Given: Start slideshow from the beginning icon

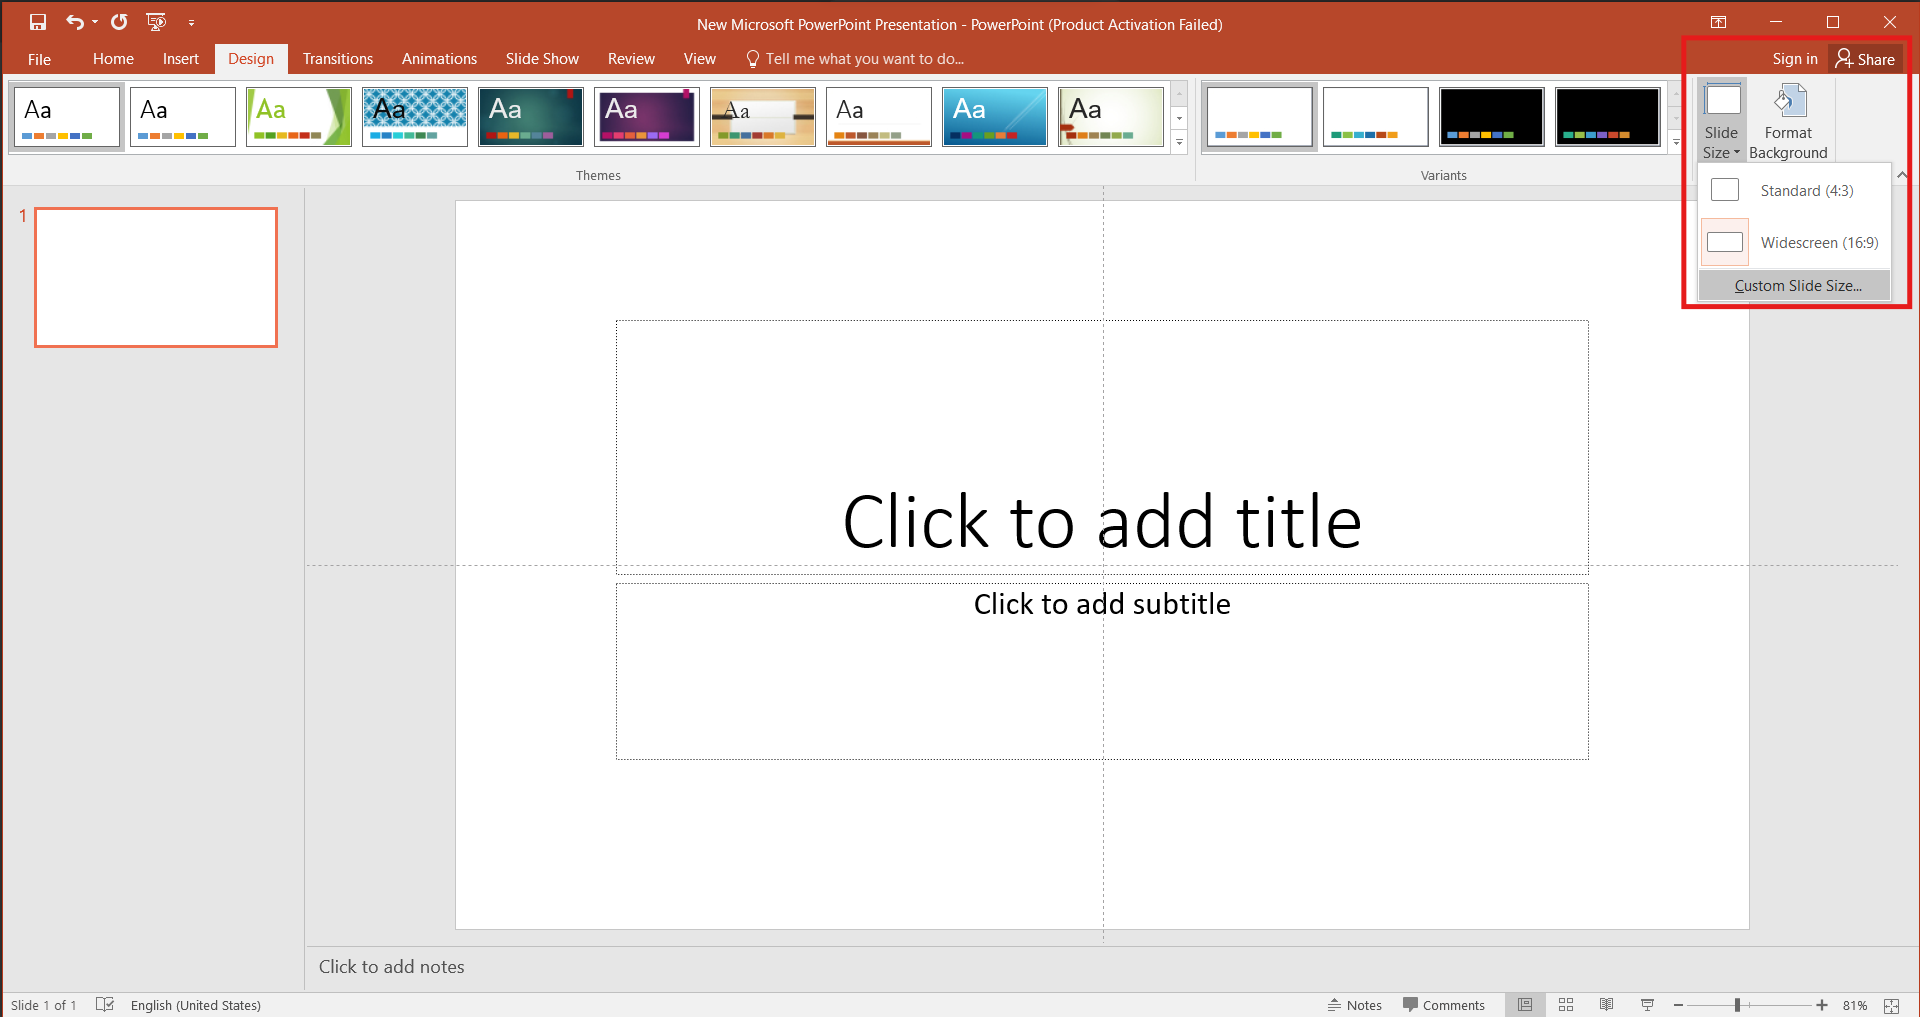Looking at the screenshot, I should (156, 22).
